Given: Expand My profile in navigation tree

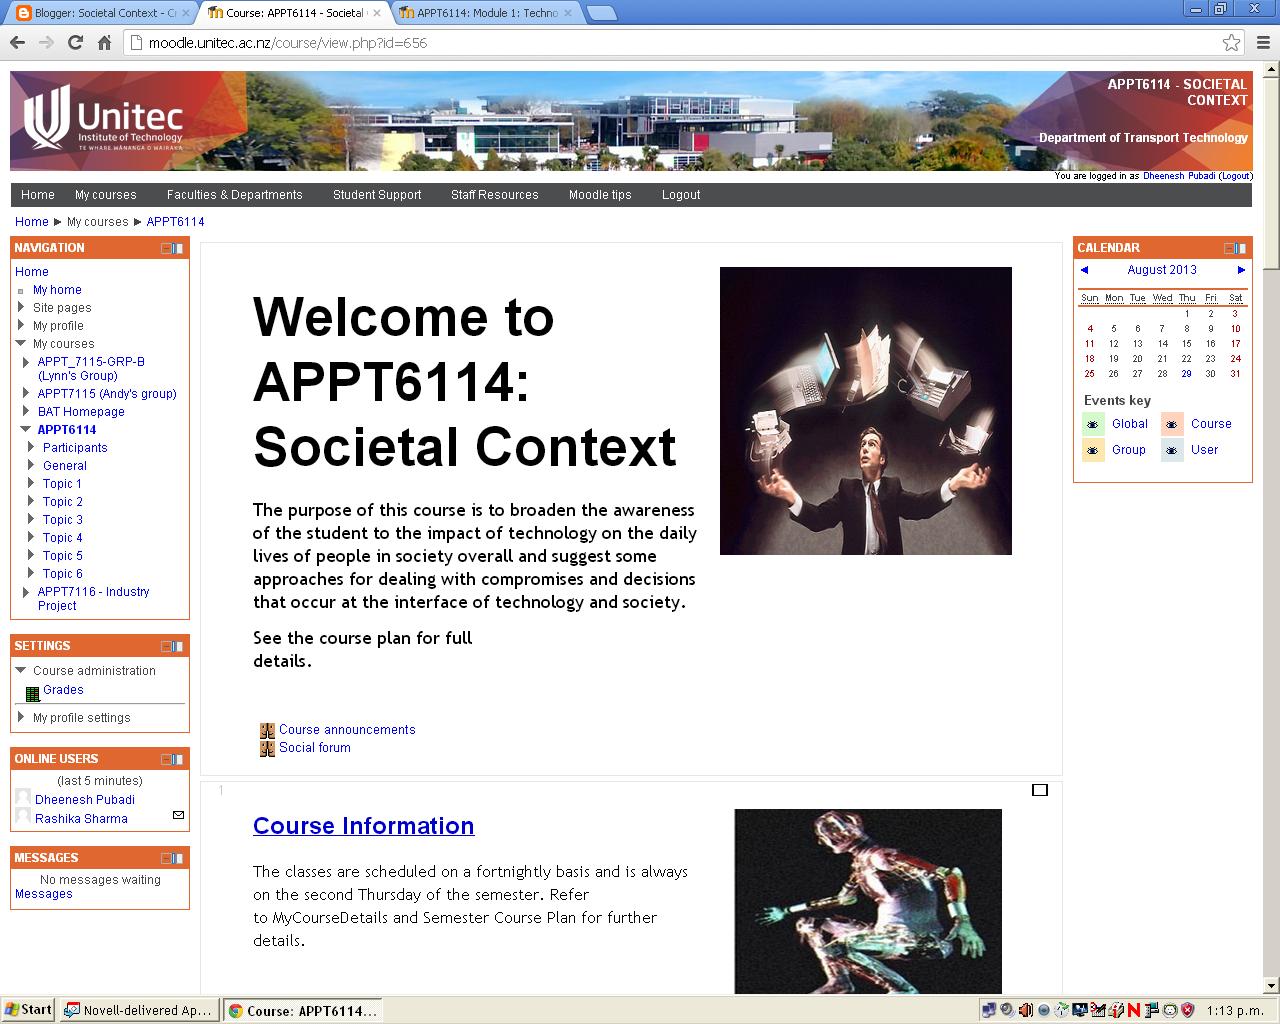Looking at the screenshot, I should pyautogui.click(x=21, y=326).
